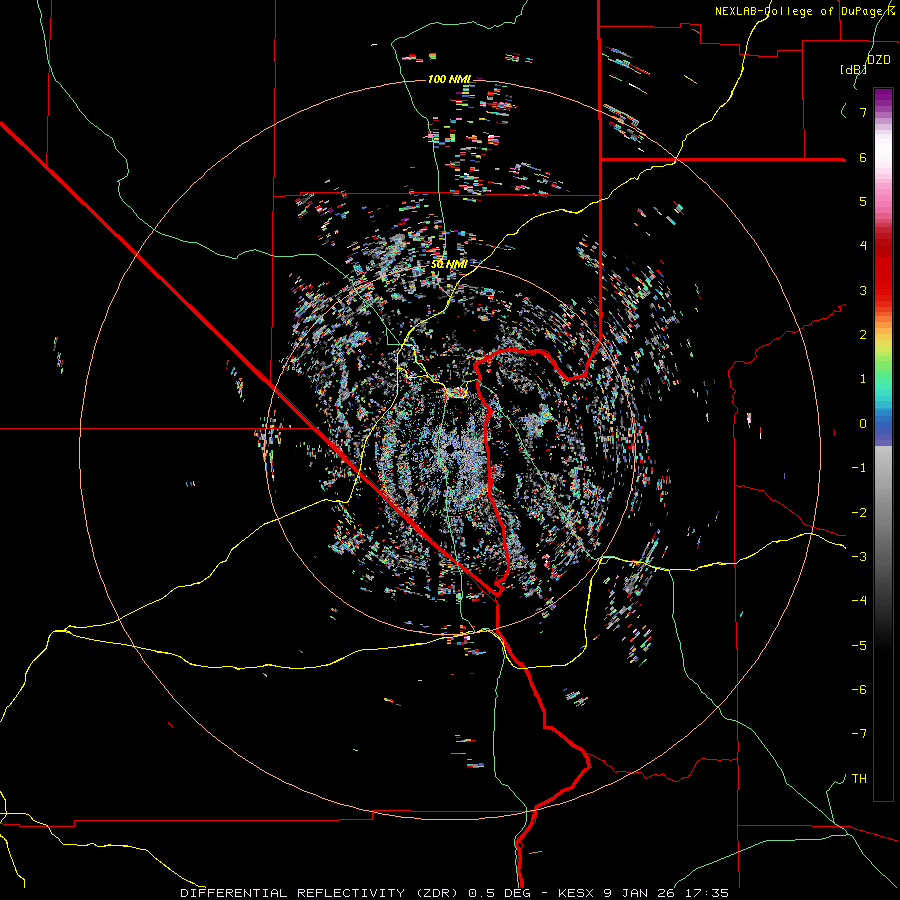Pick the white-pink band near 6 dB
The height and width of the screenshot is (900, 900).
(x=883, y=158)
